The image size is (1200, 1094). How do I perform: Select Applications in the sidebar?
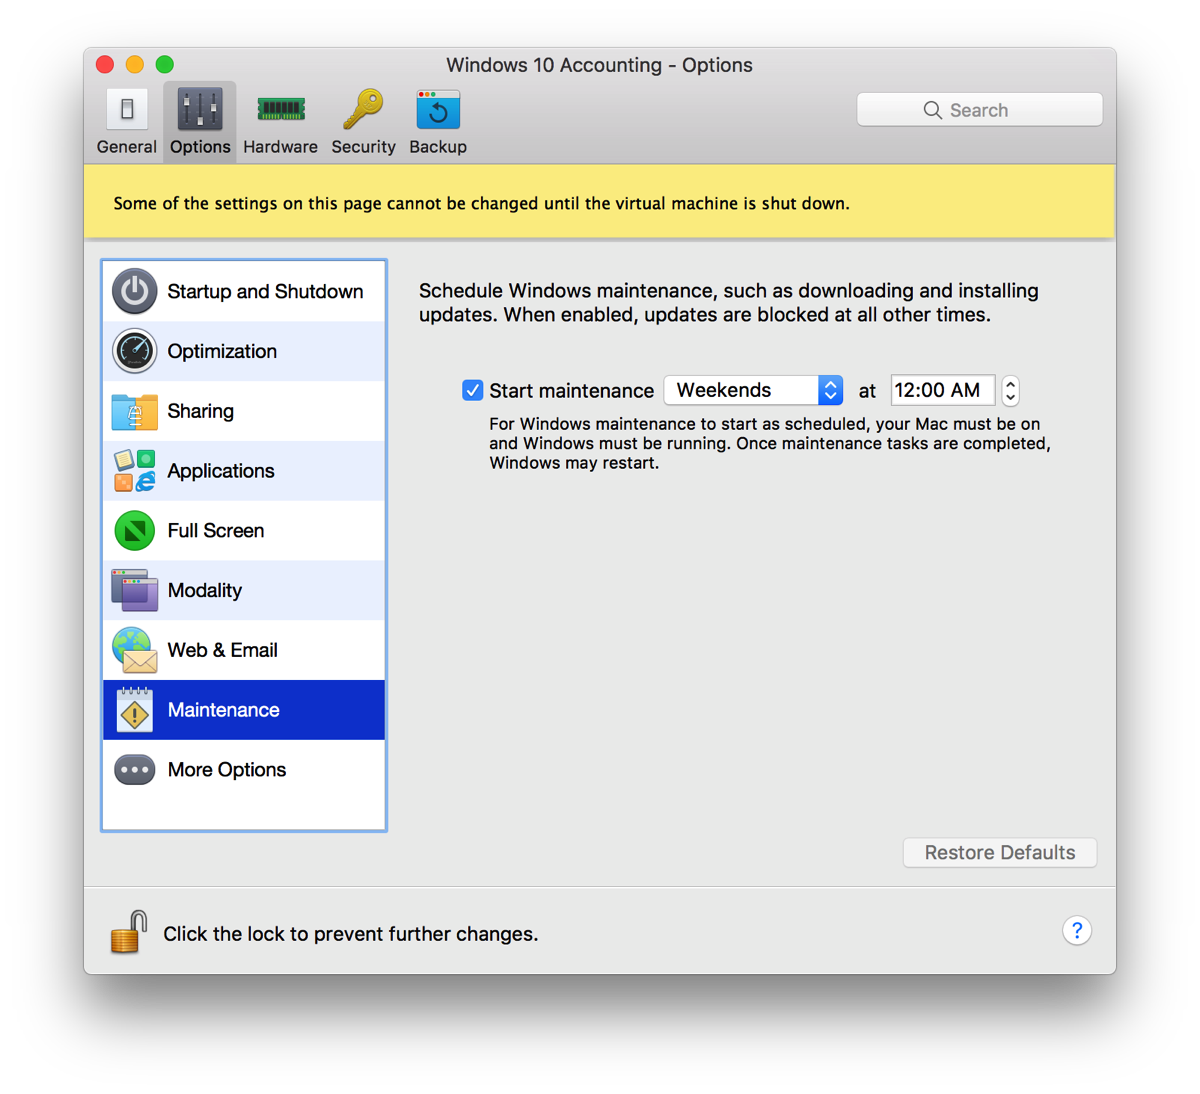[x=221, y=471]
